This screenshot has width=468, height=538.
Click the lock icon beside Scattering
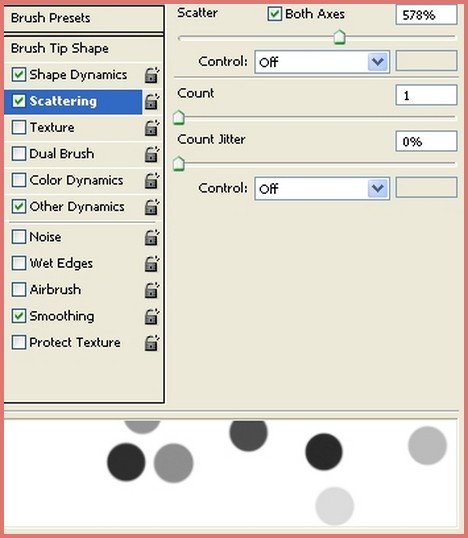tap(151, 102)
